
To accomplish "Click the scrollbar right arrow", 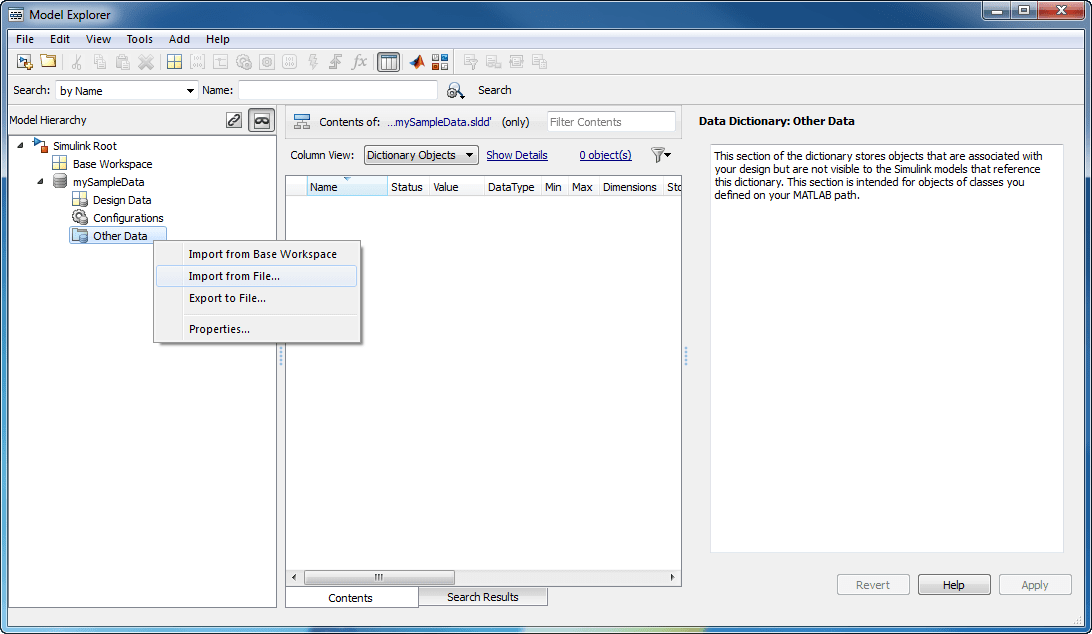I will click(672, 578).
